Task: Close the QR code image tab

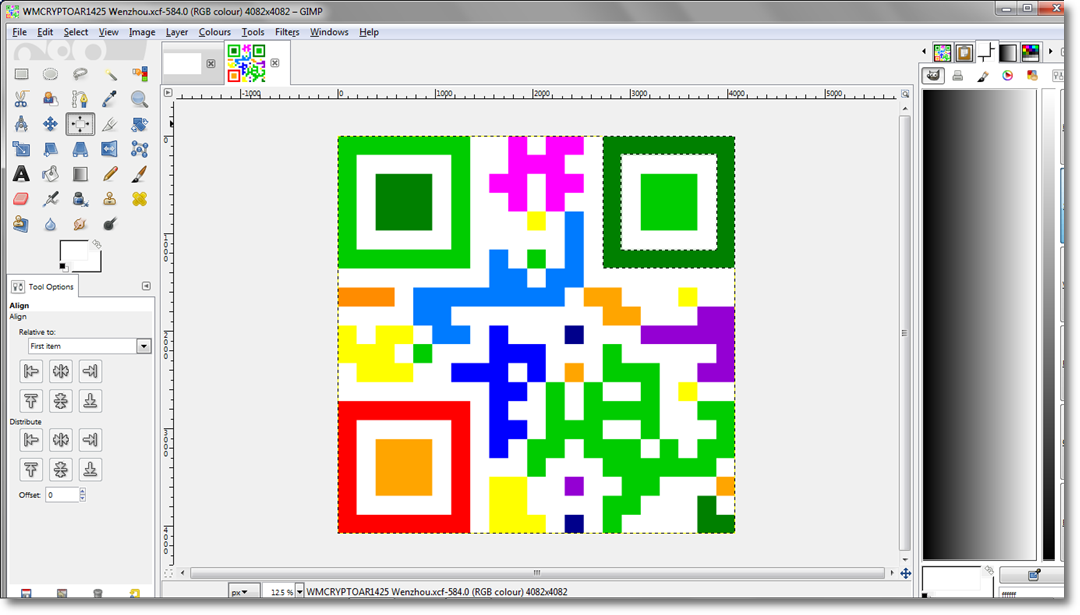Action: point(275,63)
